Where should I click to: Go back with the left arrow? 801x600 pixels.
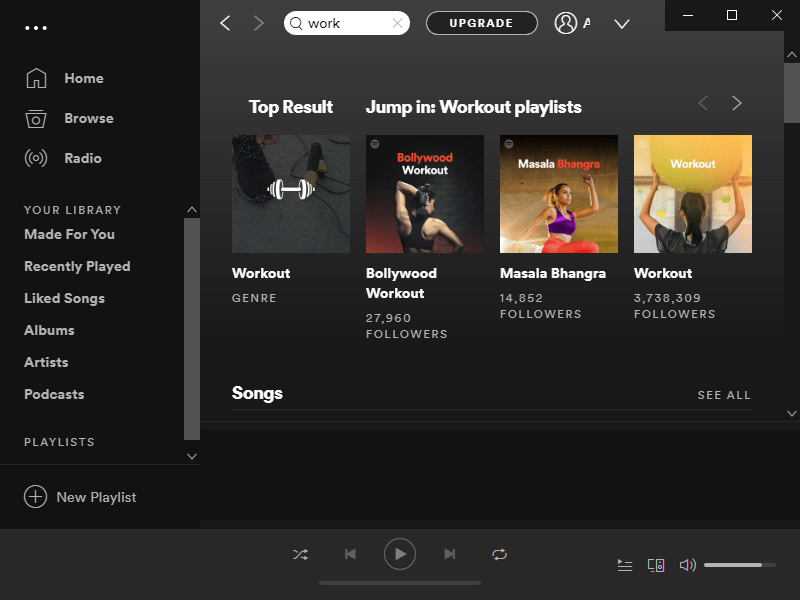pyautogui.click(x=225, y=23)
